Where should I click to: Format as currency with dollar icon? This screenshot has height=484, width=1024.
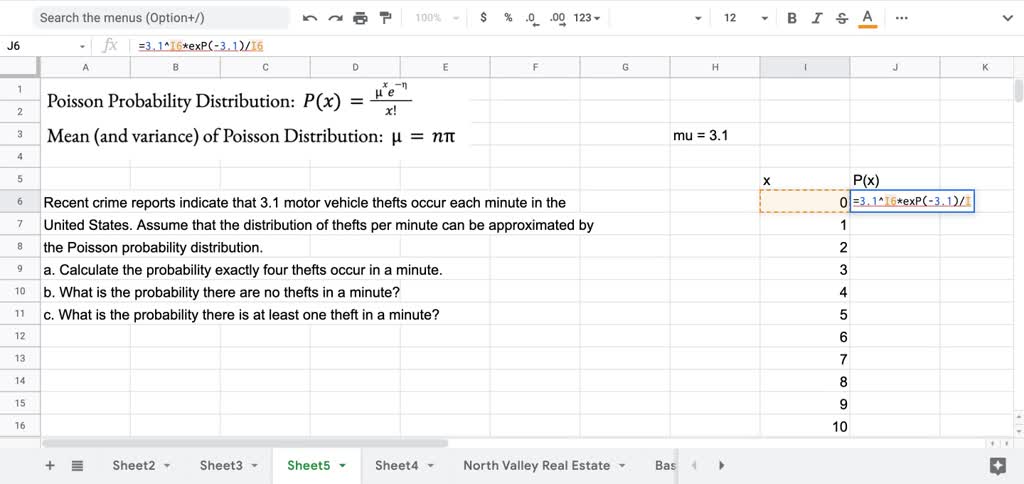[x=483, y=18]
